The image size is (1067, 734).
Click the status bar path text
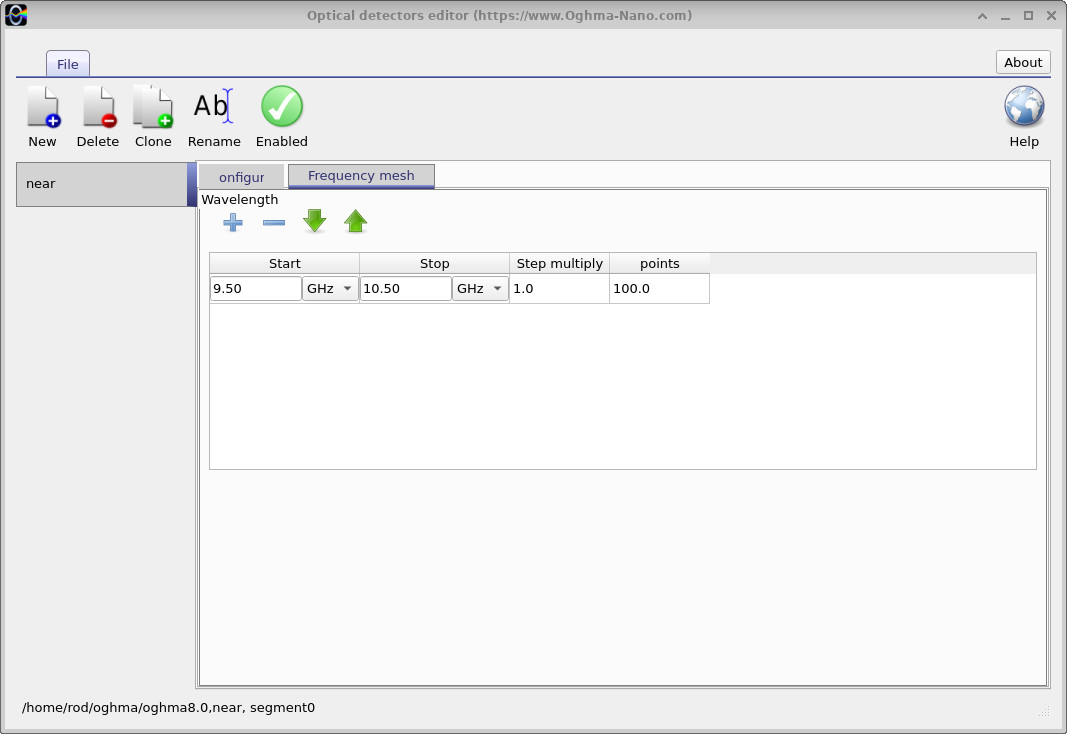pyautogui.click(x=169, y=707)
